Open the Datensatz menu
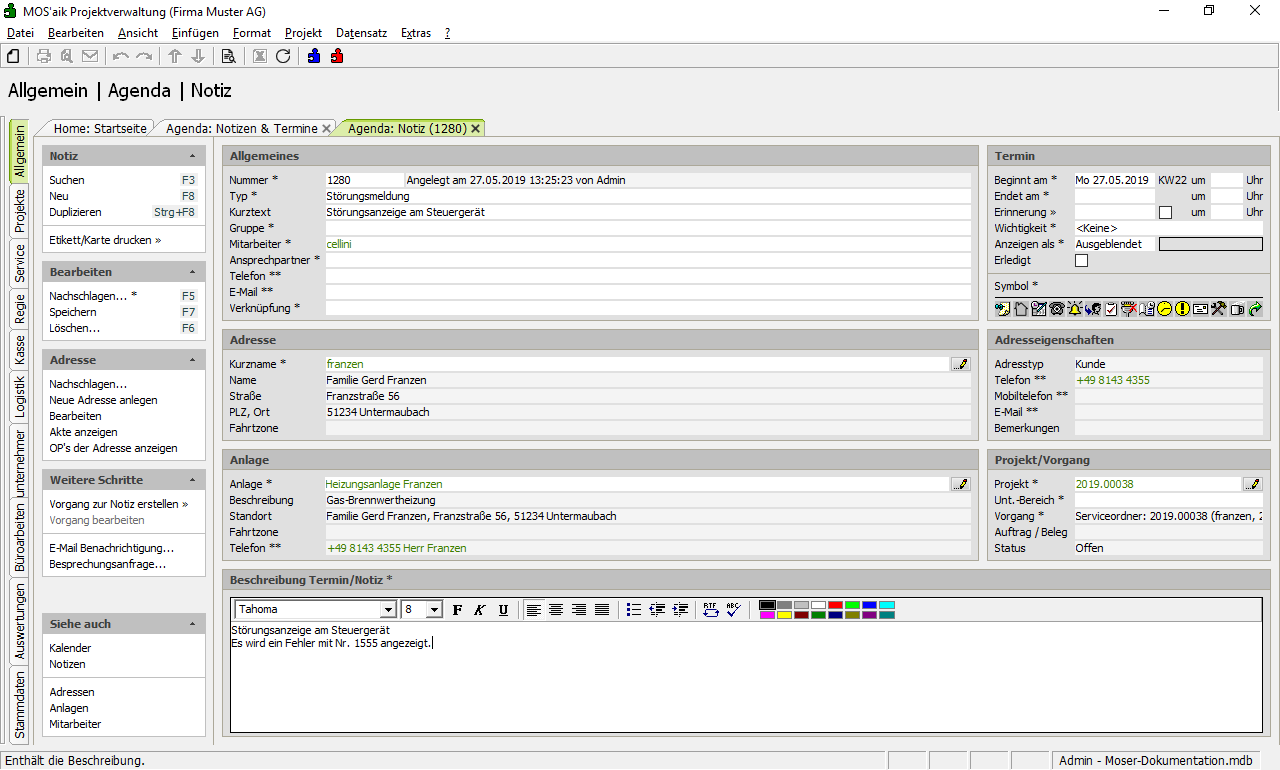 click(x=361, y=33)
